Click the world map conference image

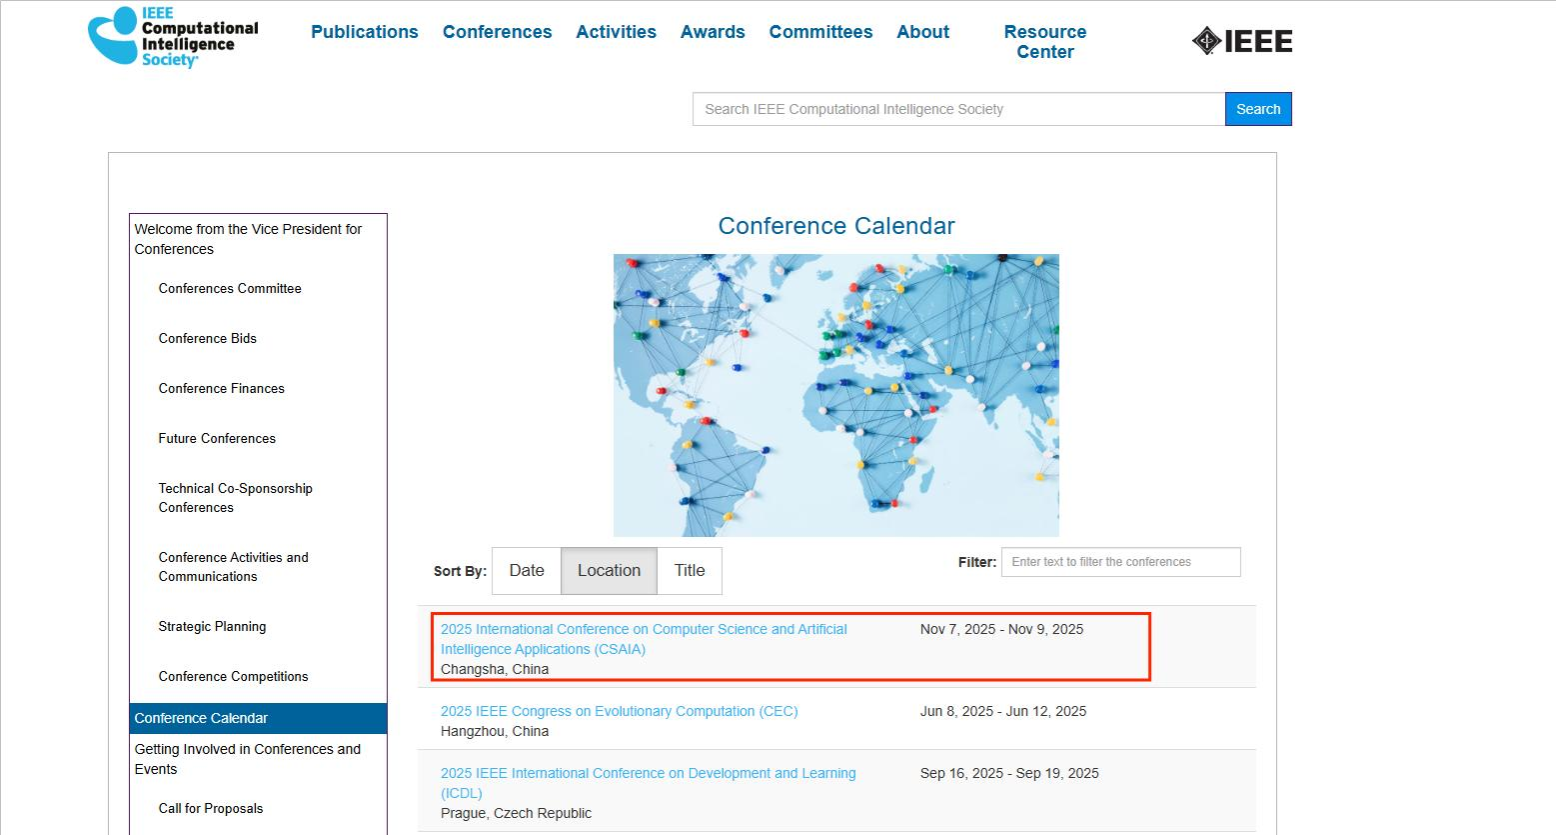(x=836, y=395)
